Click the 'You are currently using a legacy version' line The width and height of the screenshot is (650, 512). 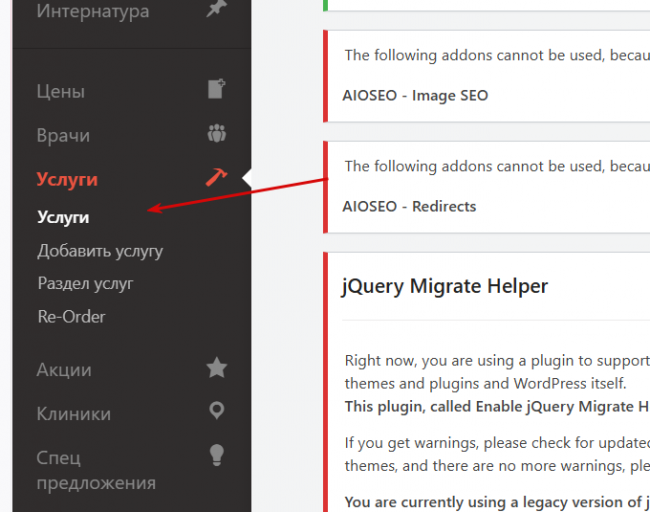(497, 502)
